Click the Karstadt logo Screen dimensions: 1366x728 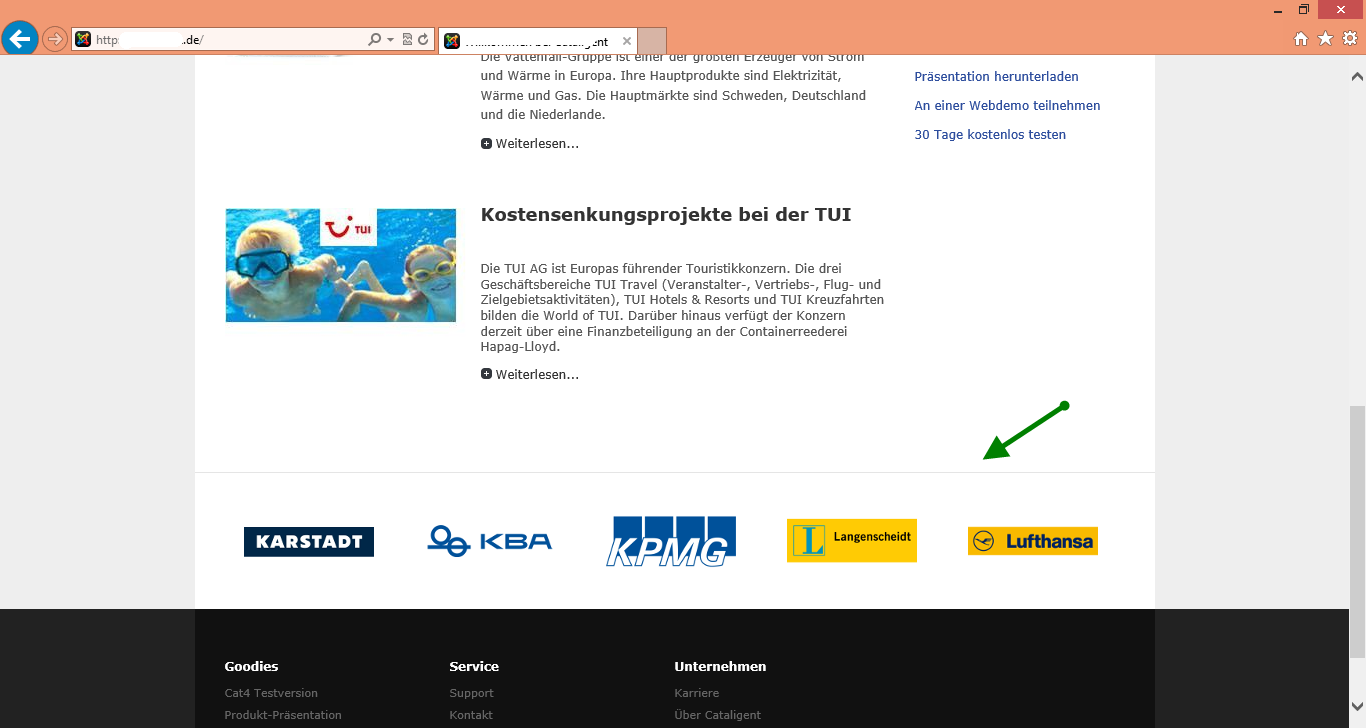point(309,542)
